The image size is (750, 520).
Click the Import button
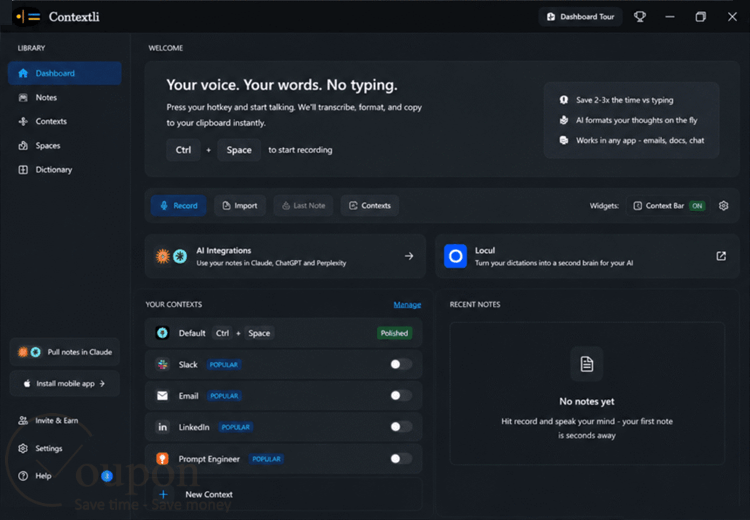pos(240,206)
